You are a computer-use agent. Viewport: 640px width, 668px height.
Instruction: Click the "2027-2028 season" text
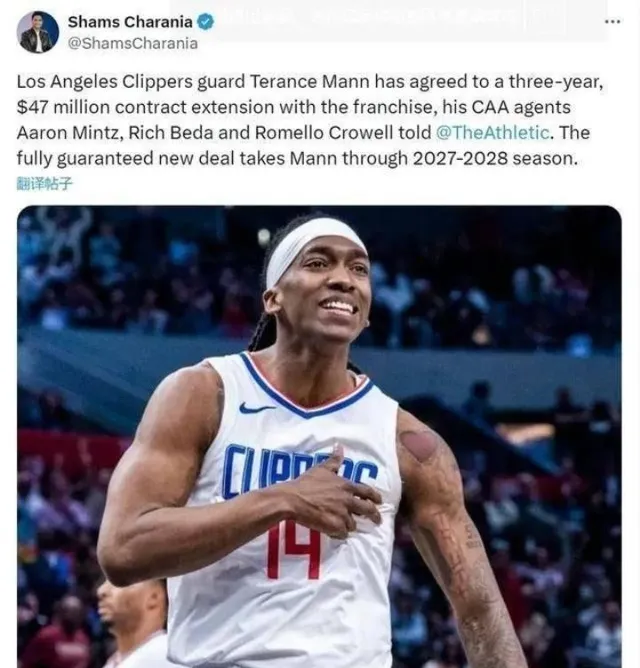tap(495, 158)
